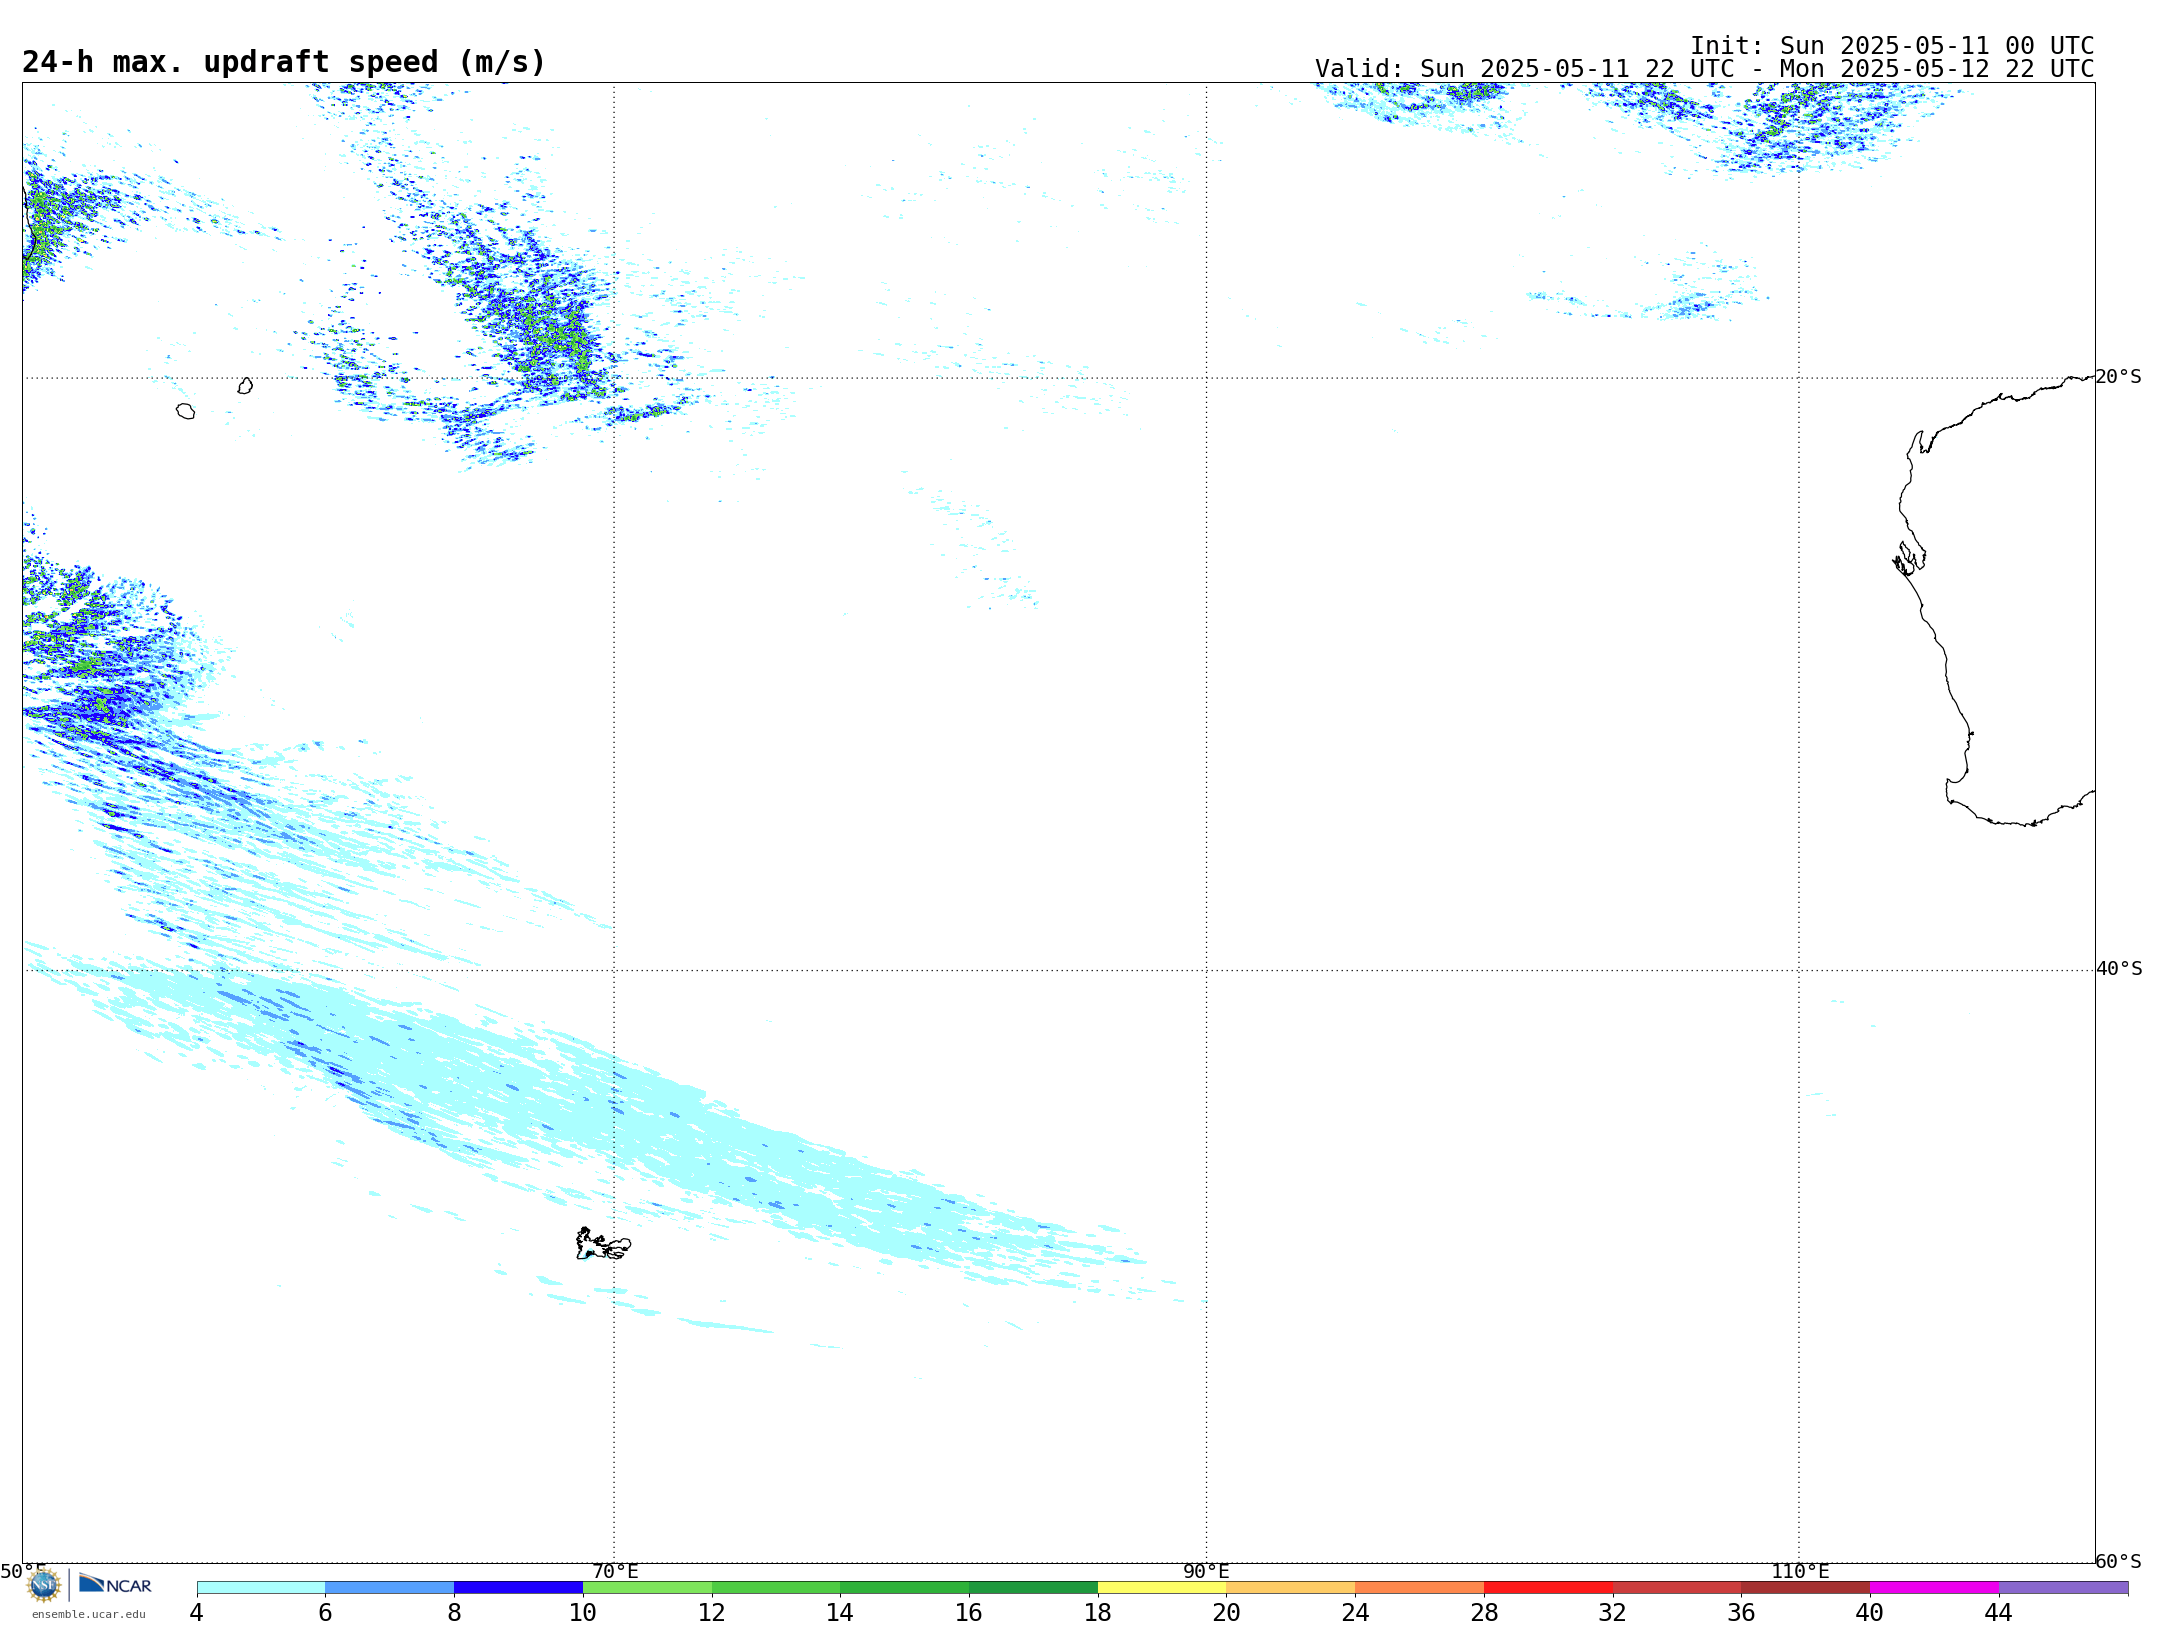Viewport: 2160px width, 1626px height.
Task: Click the colorbar tick label '10'
Action: 583,1613
